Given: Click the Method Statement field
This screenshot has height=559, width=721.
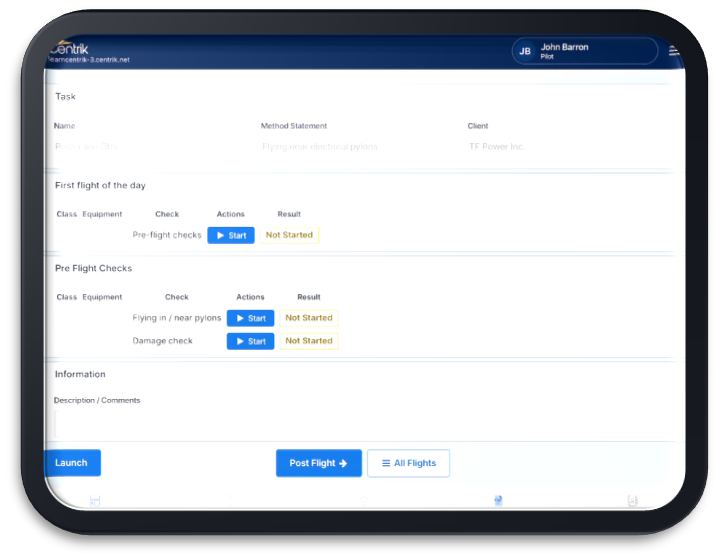Looking at the screenshot, I should point(359,147).
